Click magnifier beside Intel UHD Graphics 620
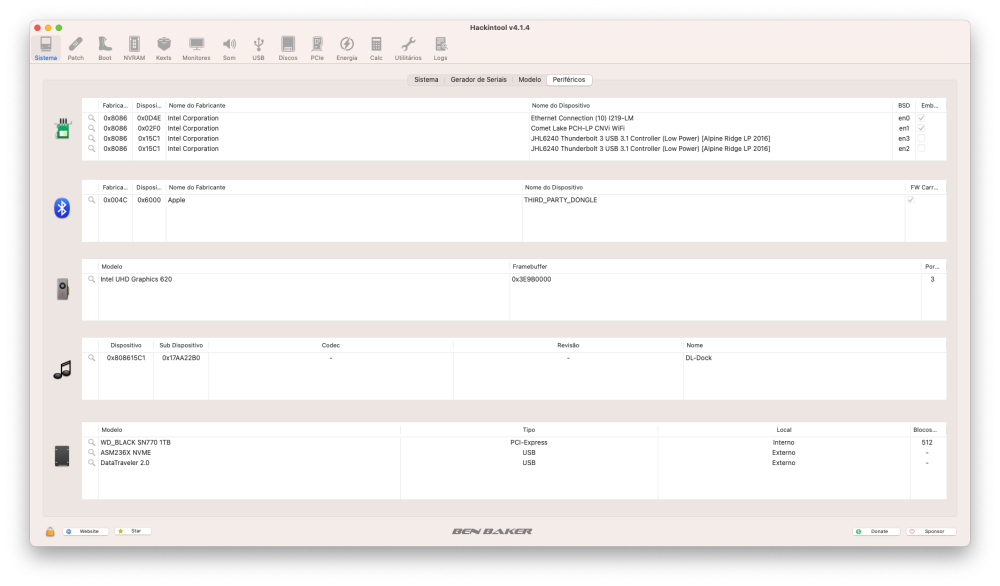 [x=91, y=279]
